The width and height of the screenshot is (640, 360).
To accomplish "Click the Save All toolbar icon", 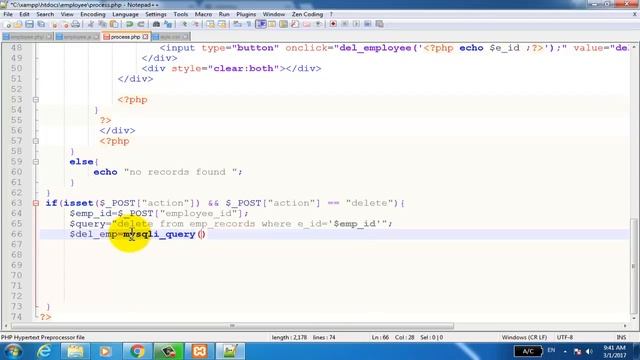I will point(41,24).
